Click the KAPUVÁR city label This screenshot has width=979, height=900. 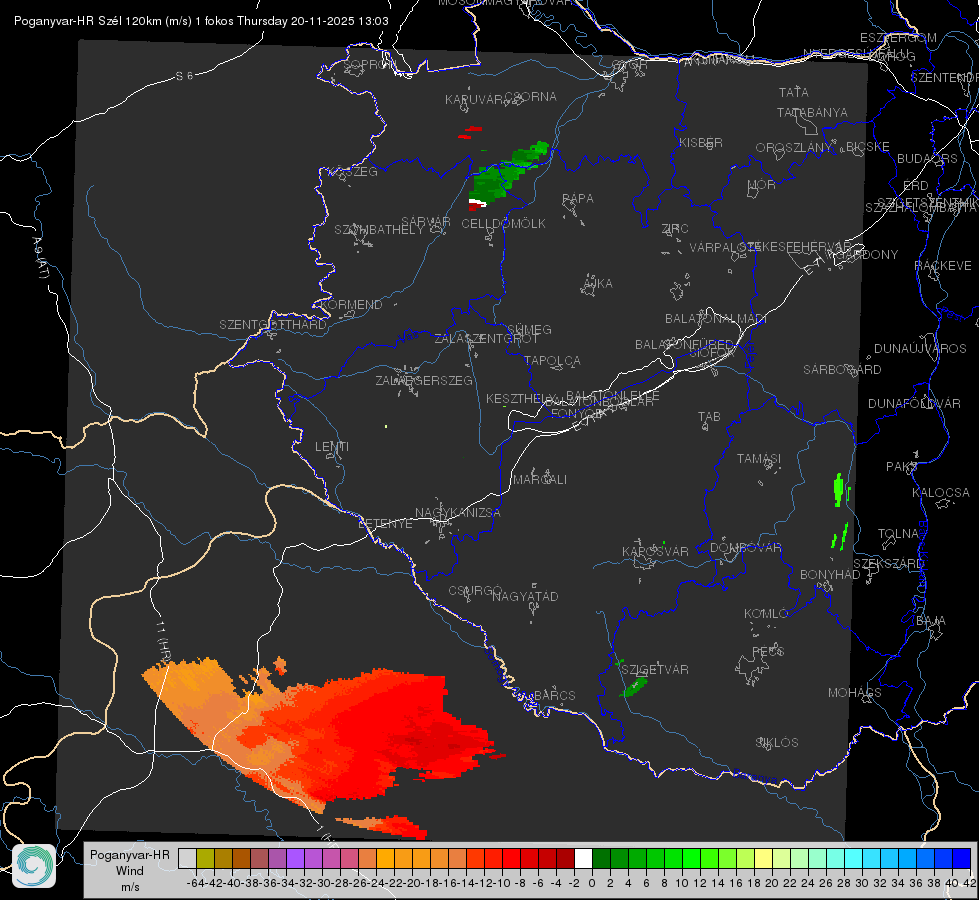click(474, 100)
